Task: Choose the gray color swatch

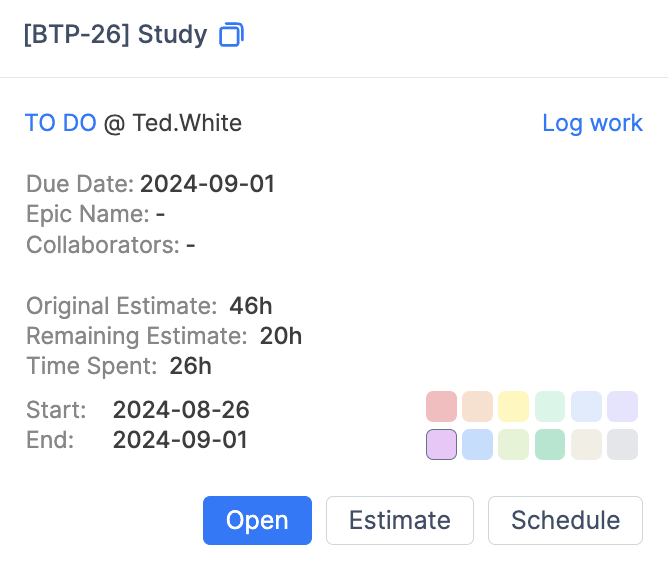Action: (622, 444)
